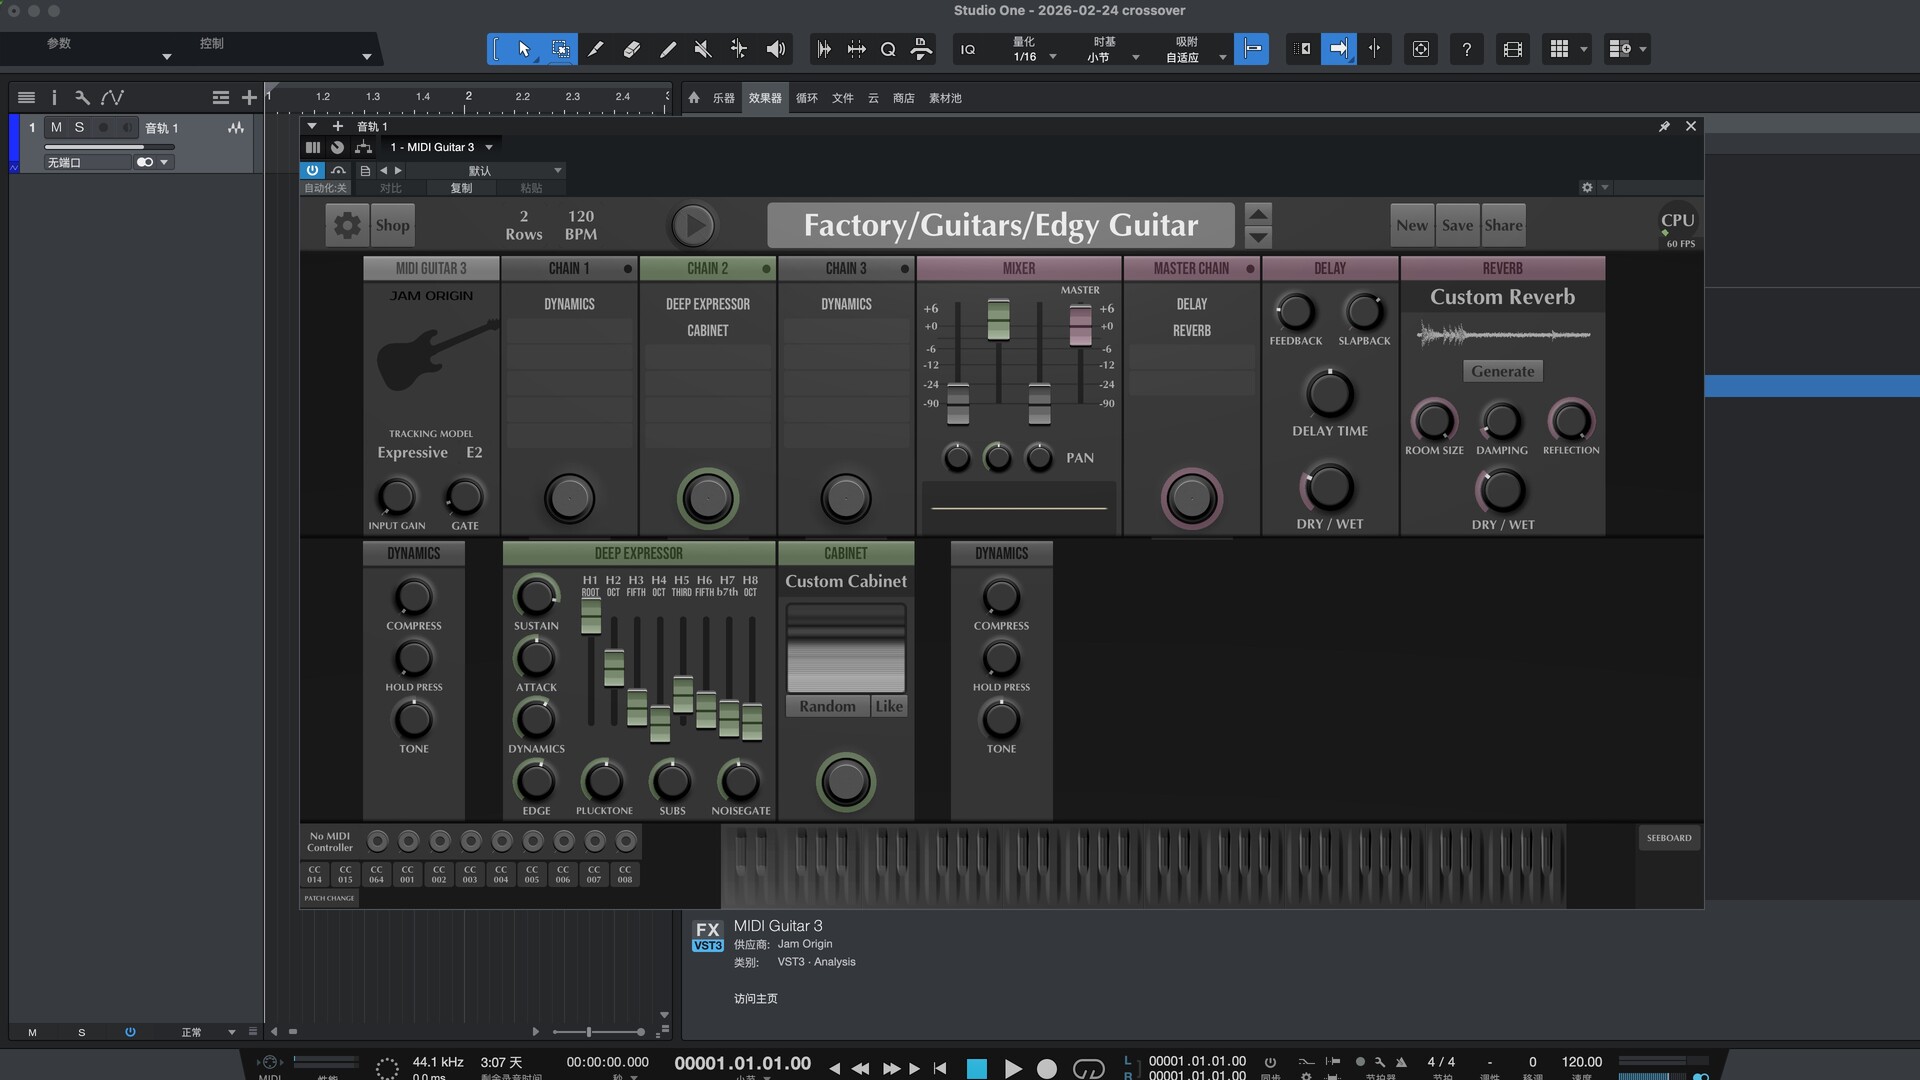The image size is (1920, 1080).
Task: Click the Master fader in Mixer
Action: coord(1080,325)
